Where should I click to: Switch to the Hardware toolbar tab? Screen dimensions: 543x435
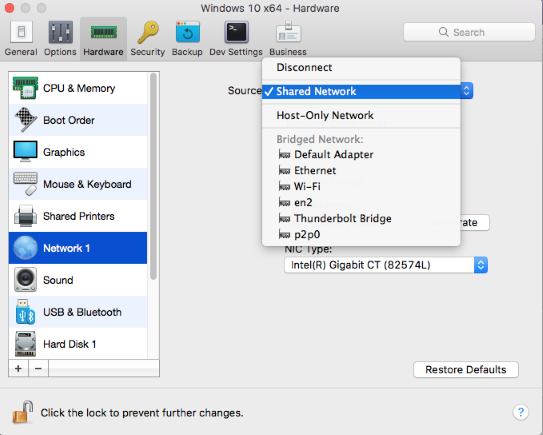pyautogui.click(x=103, y=39)
